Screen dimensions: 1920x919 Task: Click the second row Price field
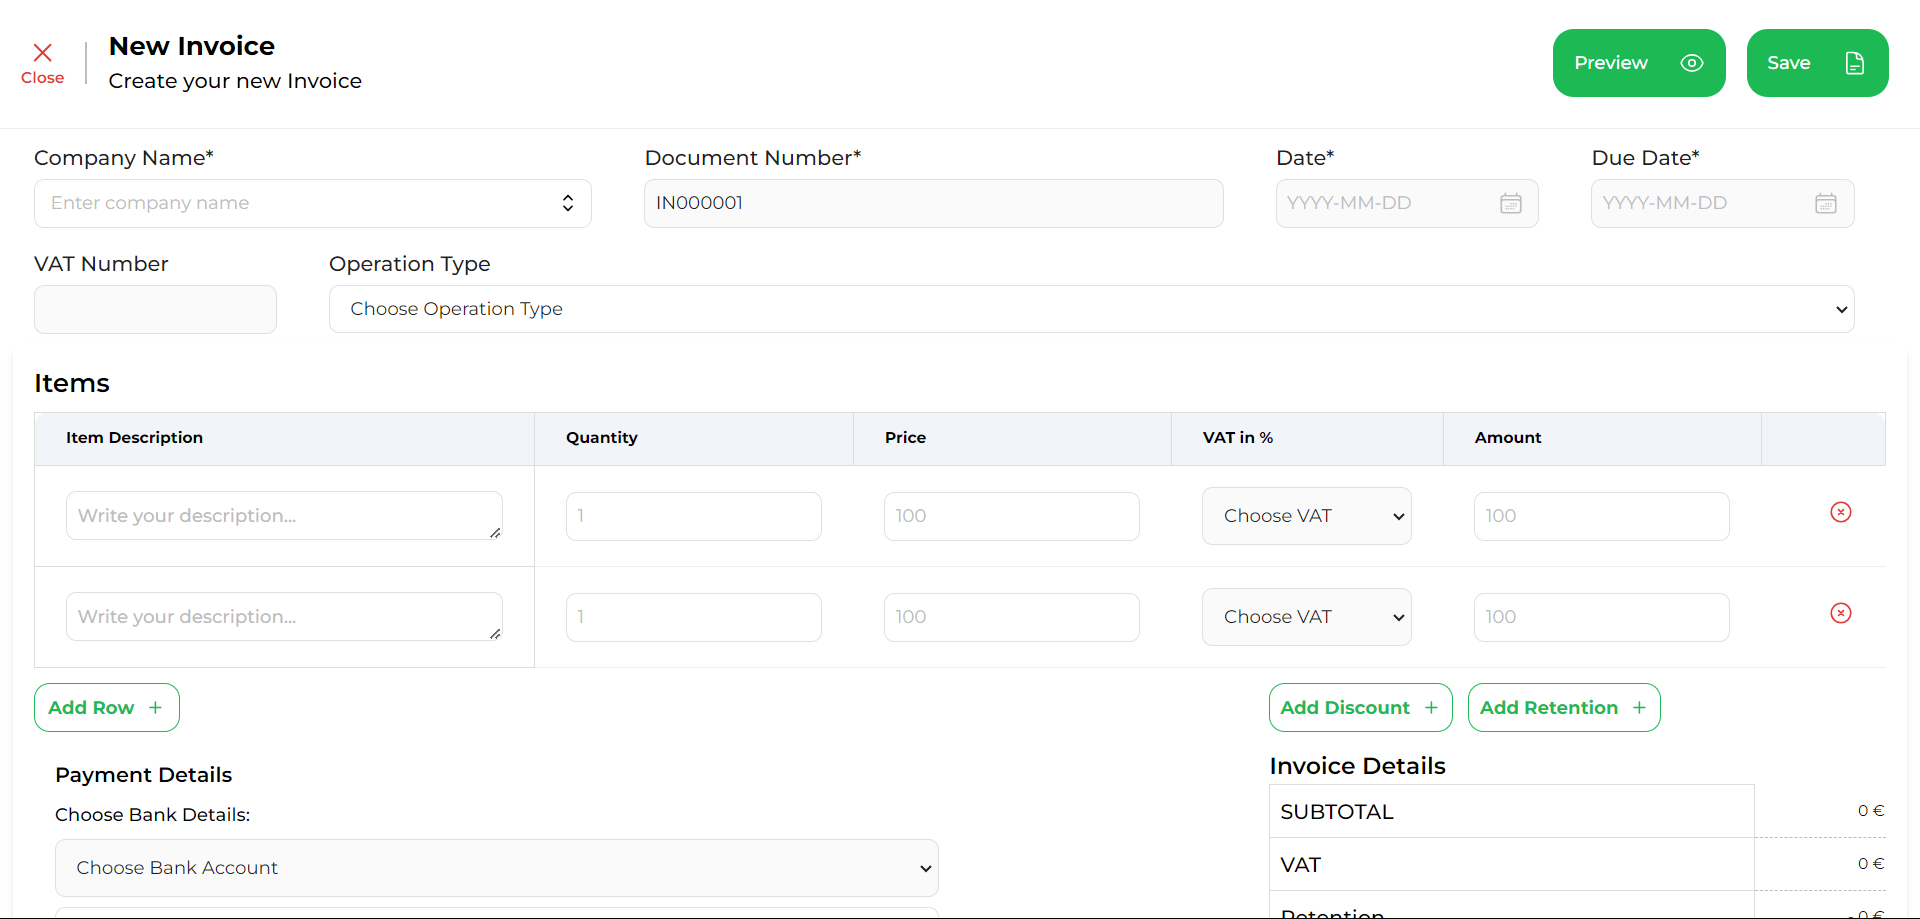click(1012, 617)
